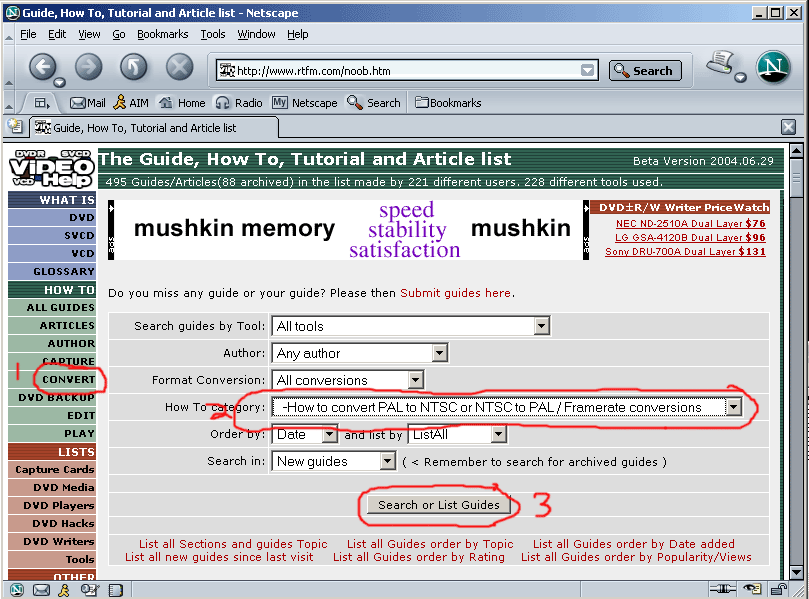
Task: Close the current tab with the X
Action: point(788,127)
